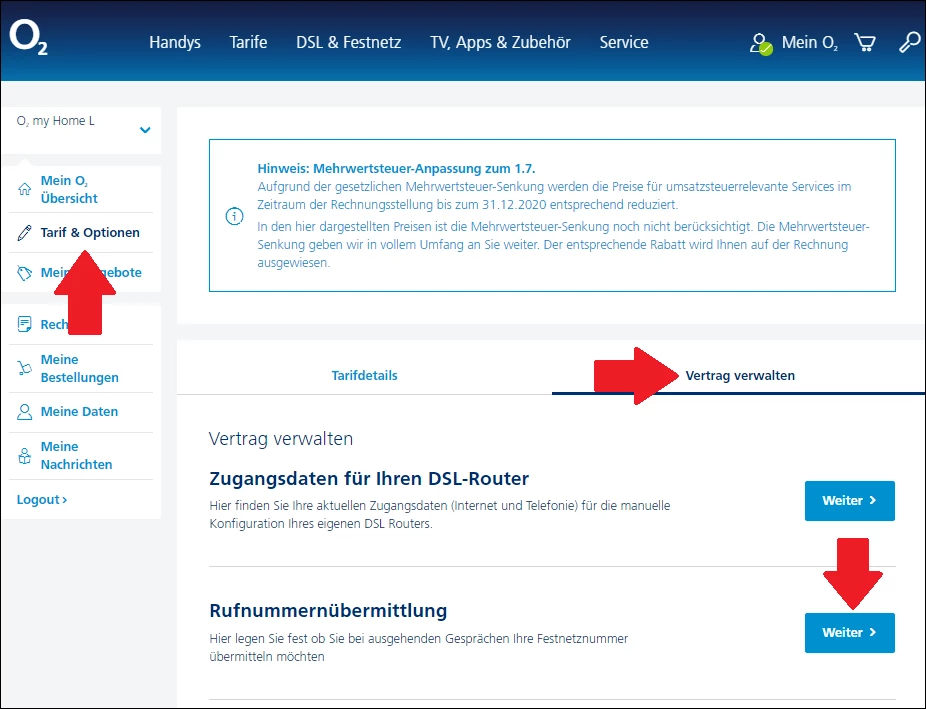The image size is (926, 709).
Task: Click the trolley icon for Meine Bestellungen
Action: coord(24,368)
